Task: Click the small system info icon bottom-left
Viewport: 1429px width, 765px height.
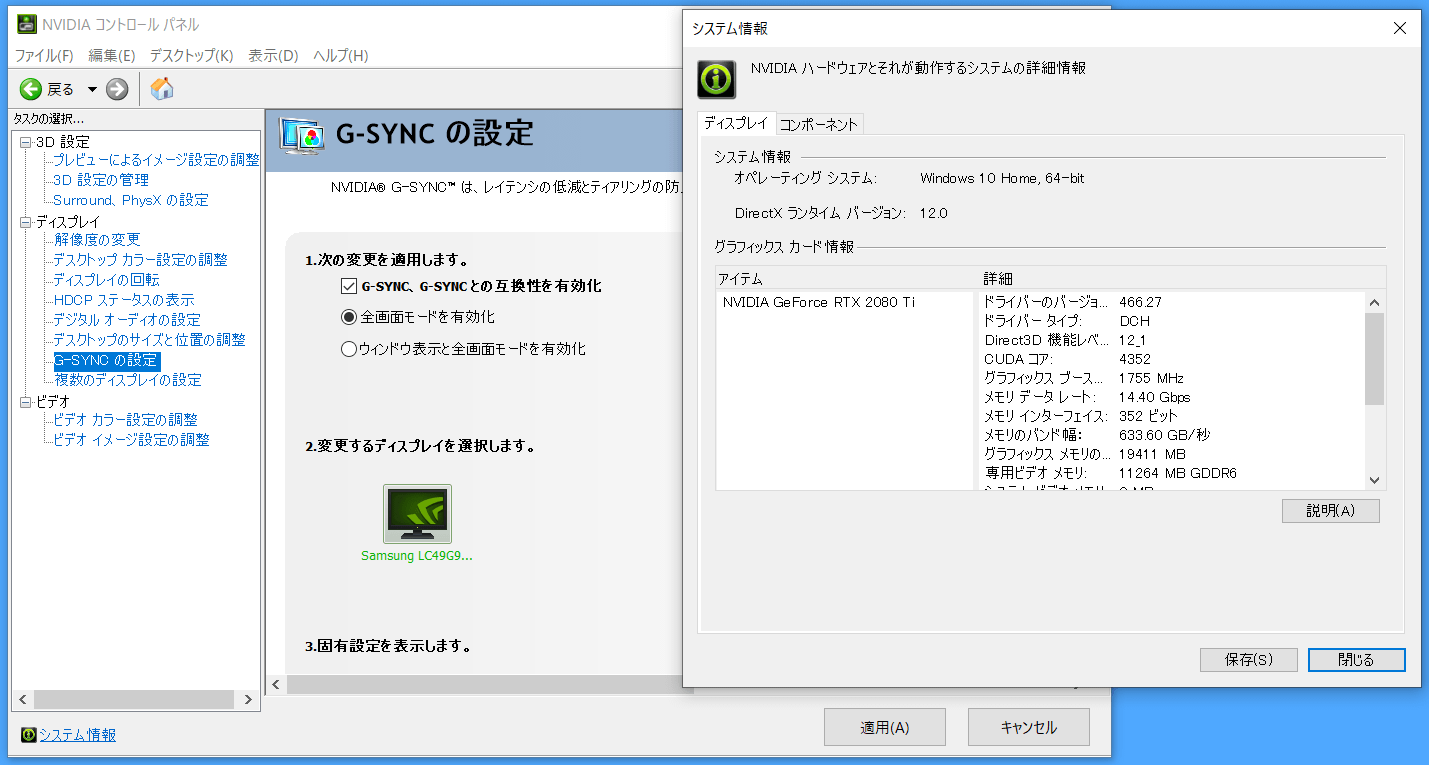Action: tap(28, 735)
